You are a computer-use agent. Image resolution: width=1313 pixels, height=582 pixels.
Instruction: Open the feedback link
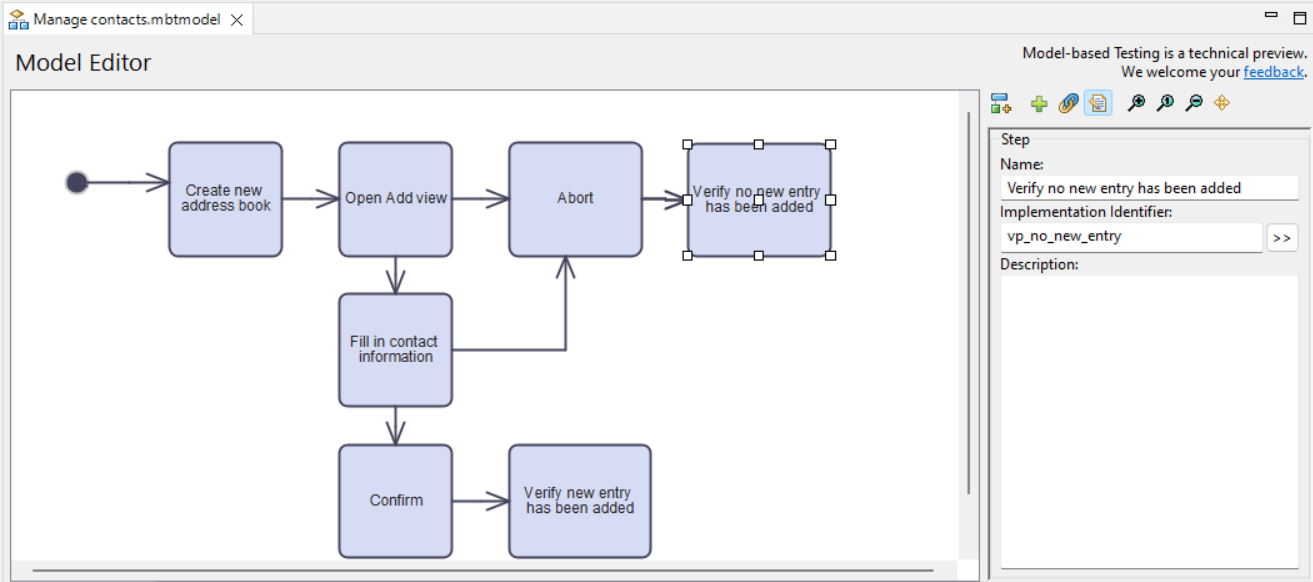pyautogui.click(x=1273, y=72)
